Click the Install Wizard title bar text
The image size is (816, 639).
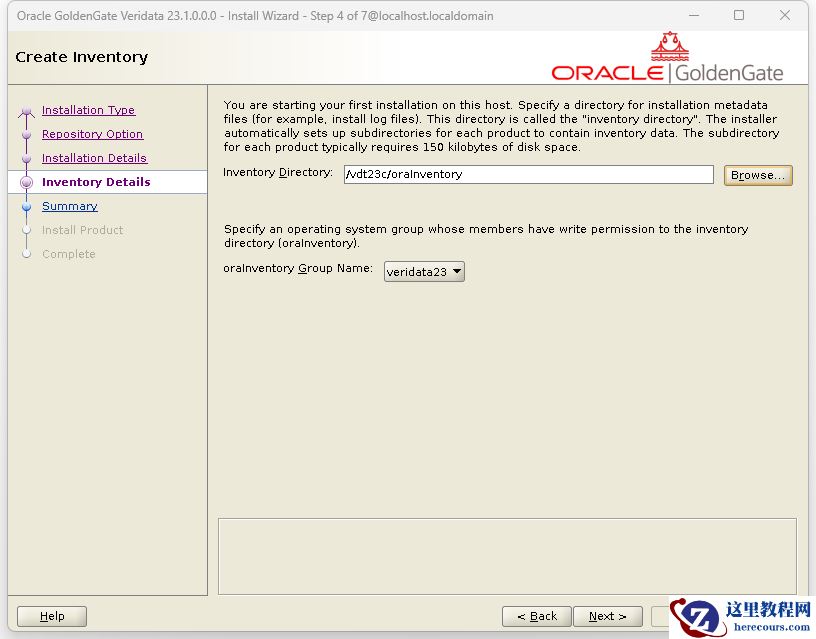tap(255, 16)
